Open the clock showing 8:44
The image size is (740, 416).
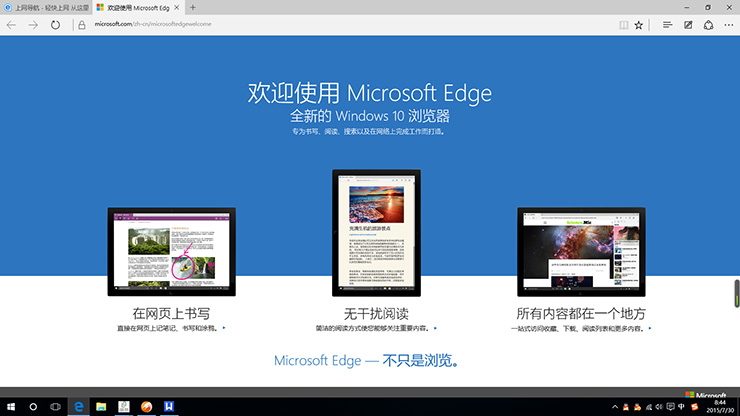pos(720,407)
